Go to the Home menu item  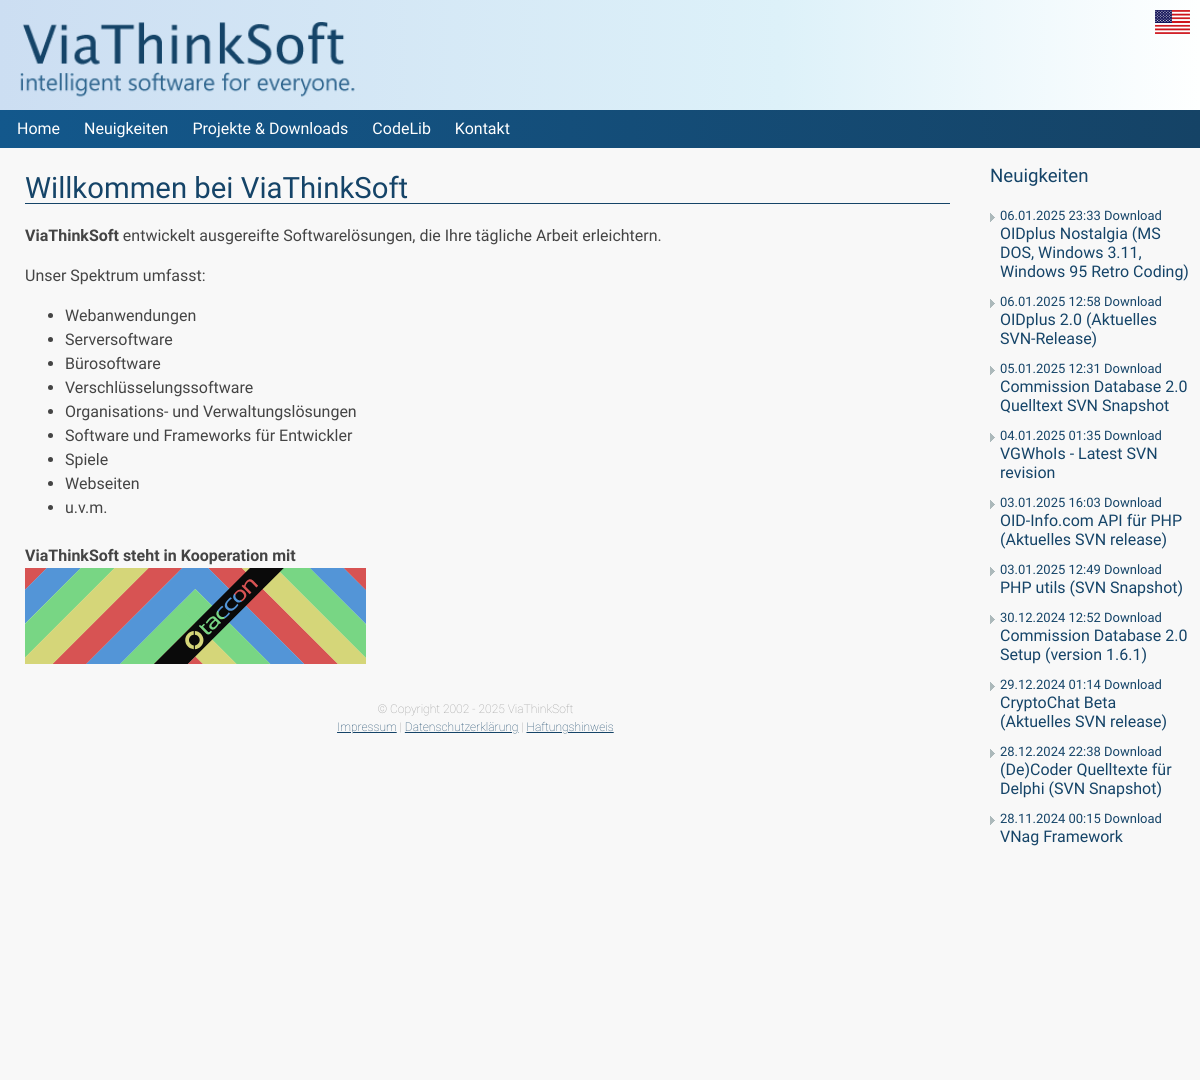(38, 129)
